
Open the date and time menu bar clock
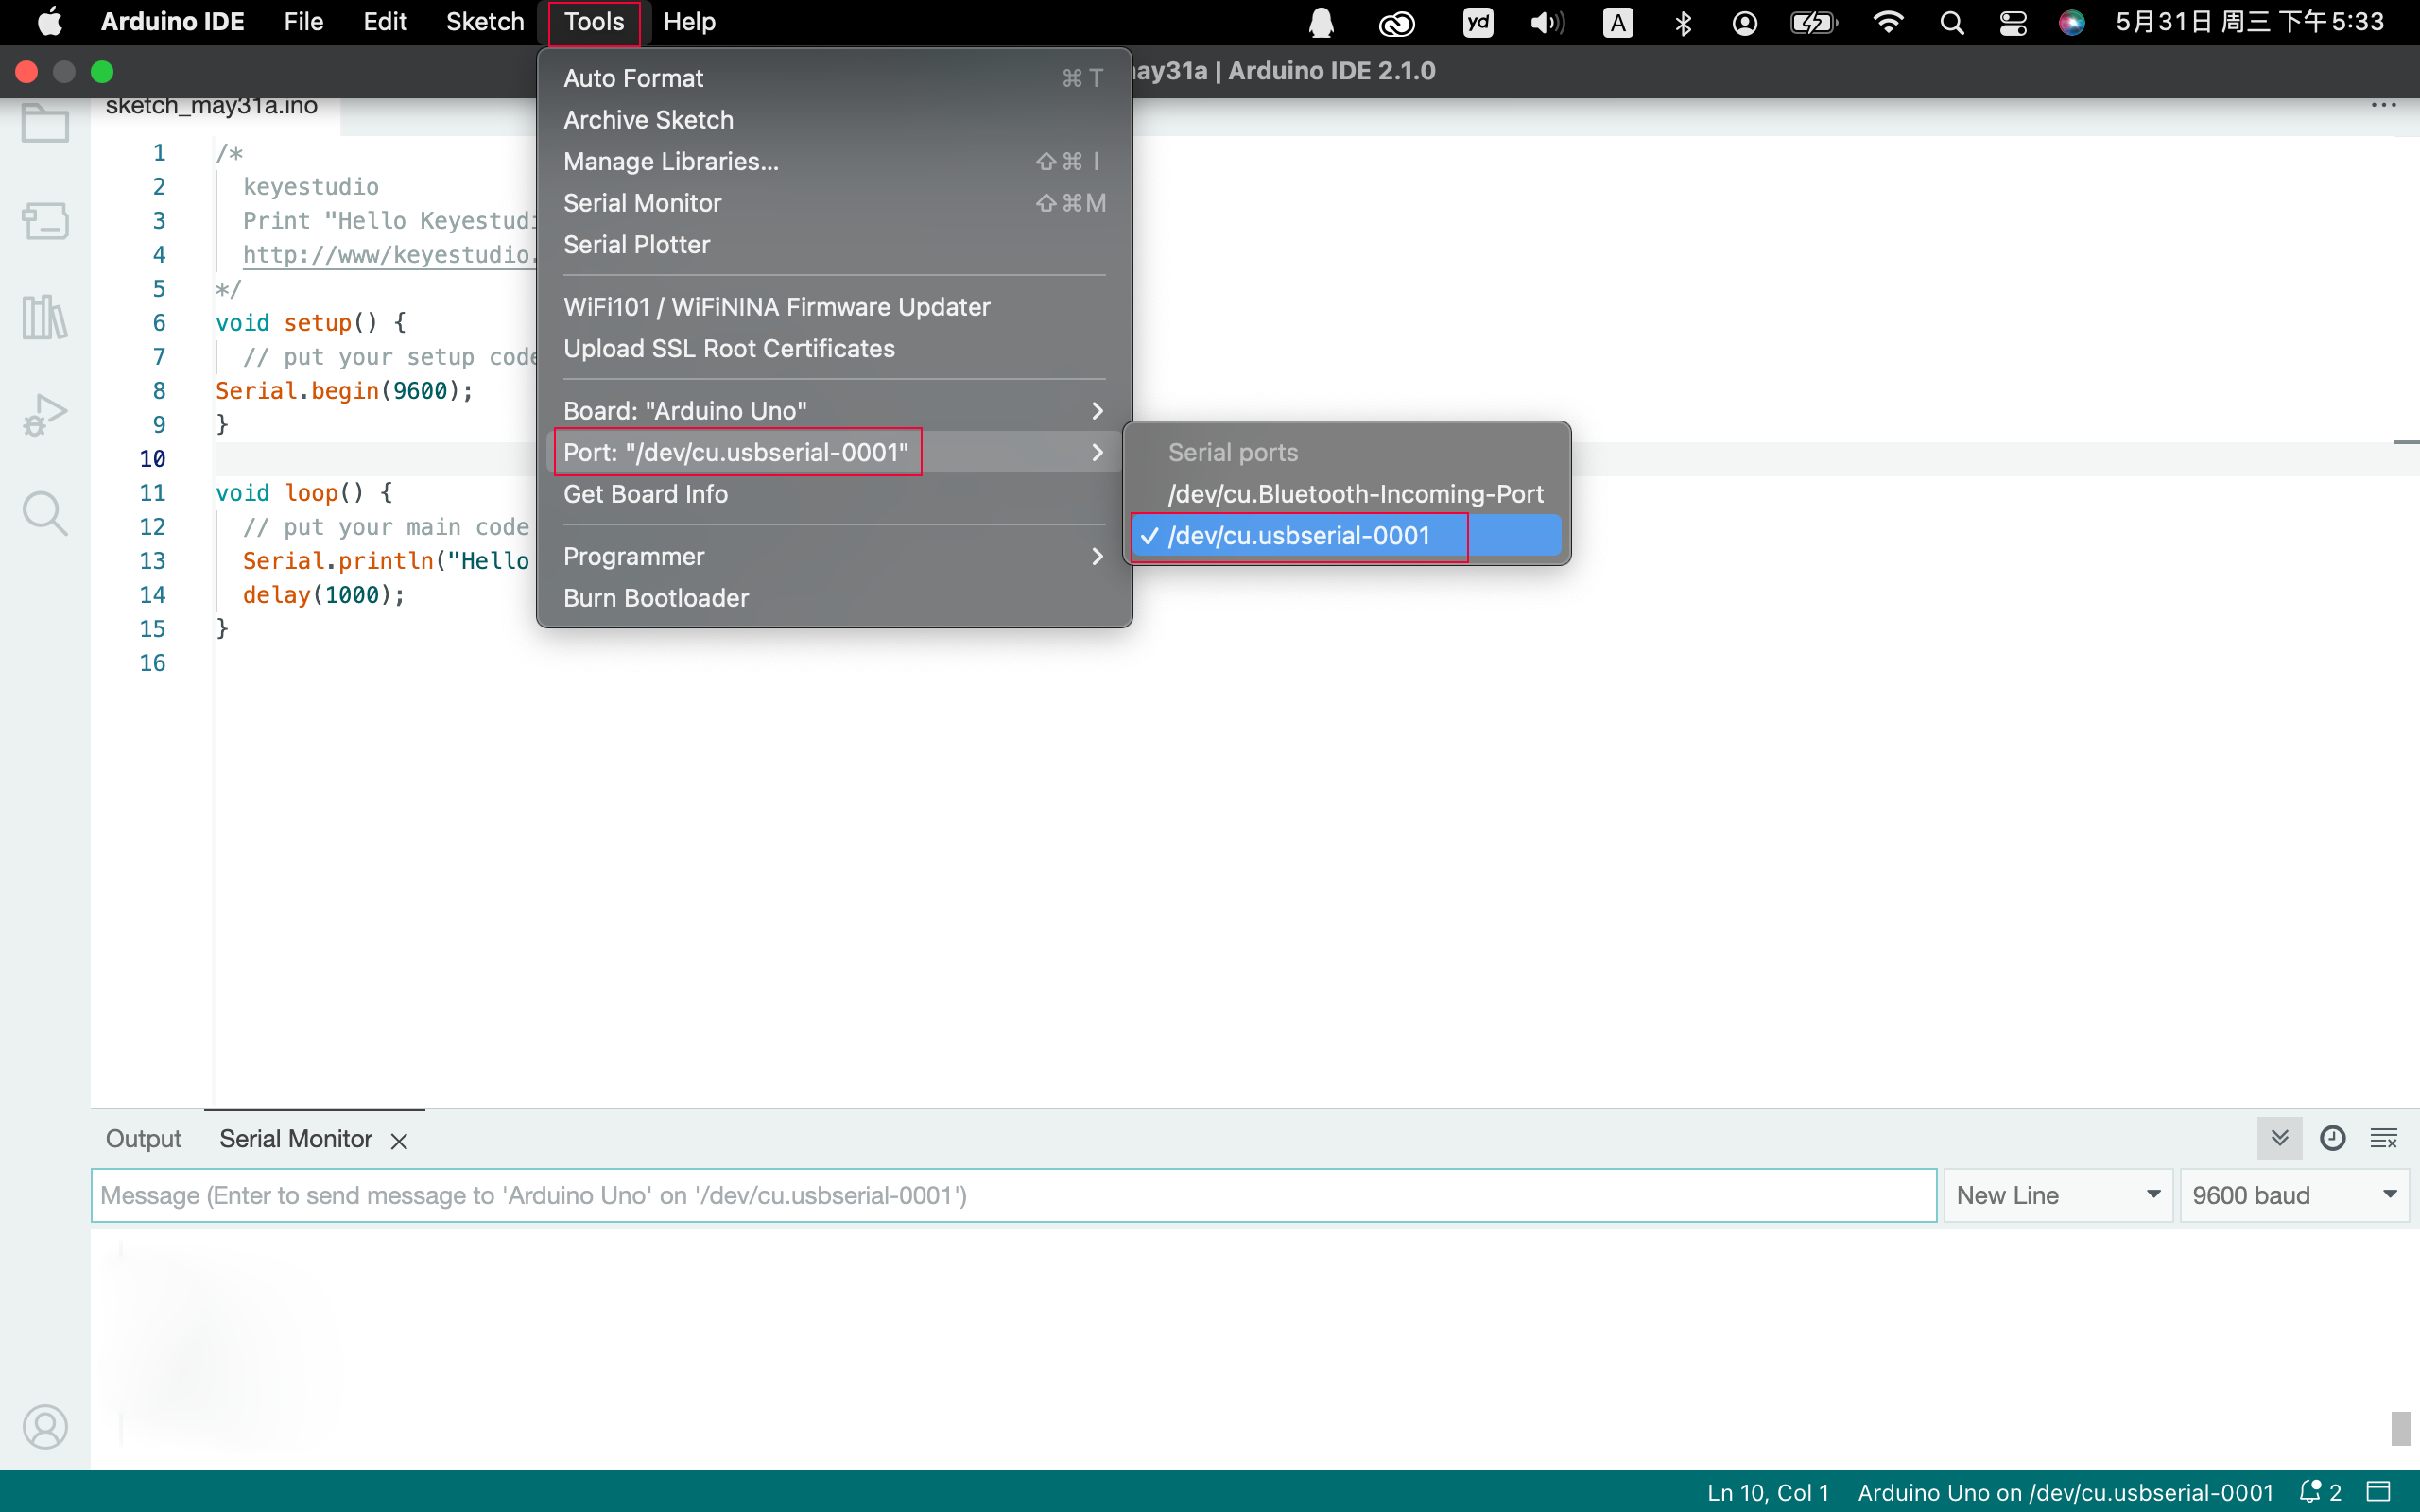coord(2250,22)
